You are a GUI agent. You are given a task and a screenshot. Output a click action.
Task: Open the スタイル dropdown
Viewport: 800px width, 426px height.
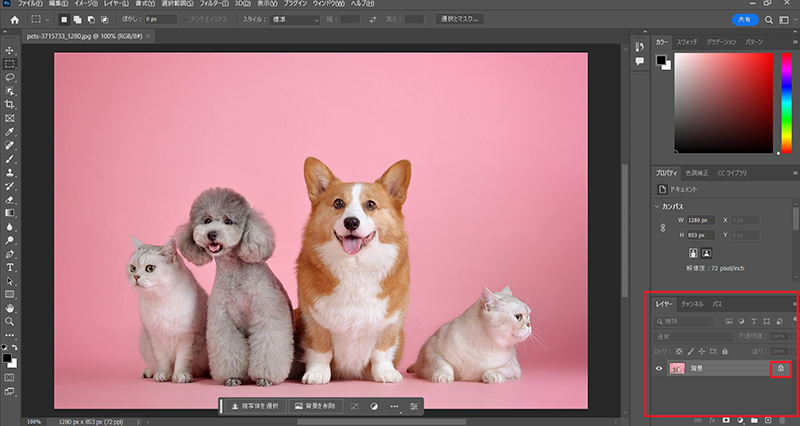pos(295,20)
